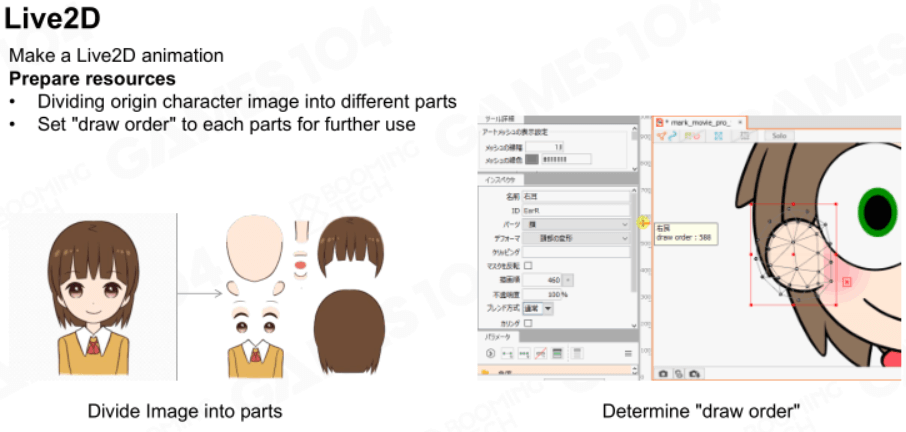
Task: Open the parameter panel hamburger menu
Action: 628,353
